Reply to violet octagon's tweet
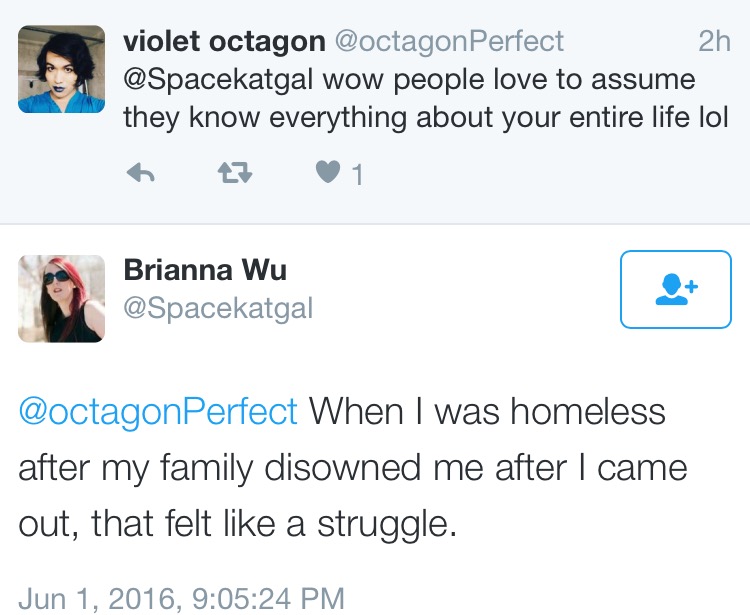The width and height of the screenshot is (750, 615). click(140, 173)
